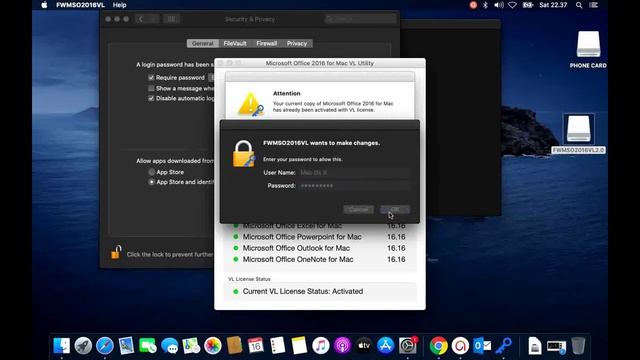Viewport: 640px width, 360px height.
Task: Select App Store and identified developers radio
Action: [151, 182]
